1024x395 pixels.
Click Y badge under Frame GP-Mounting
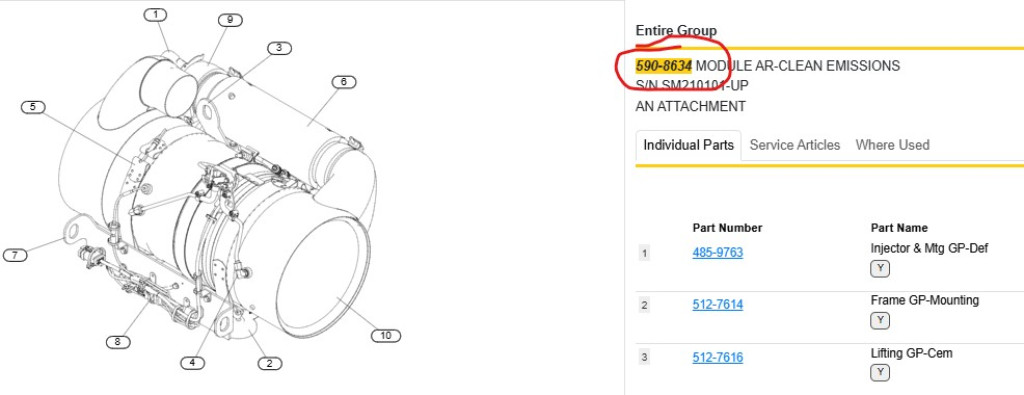pyautogui.click(x=880, y=321)
